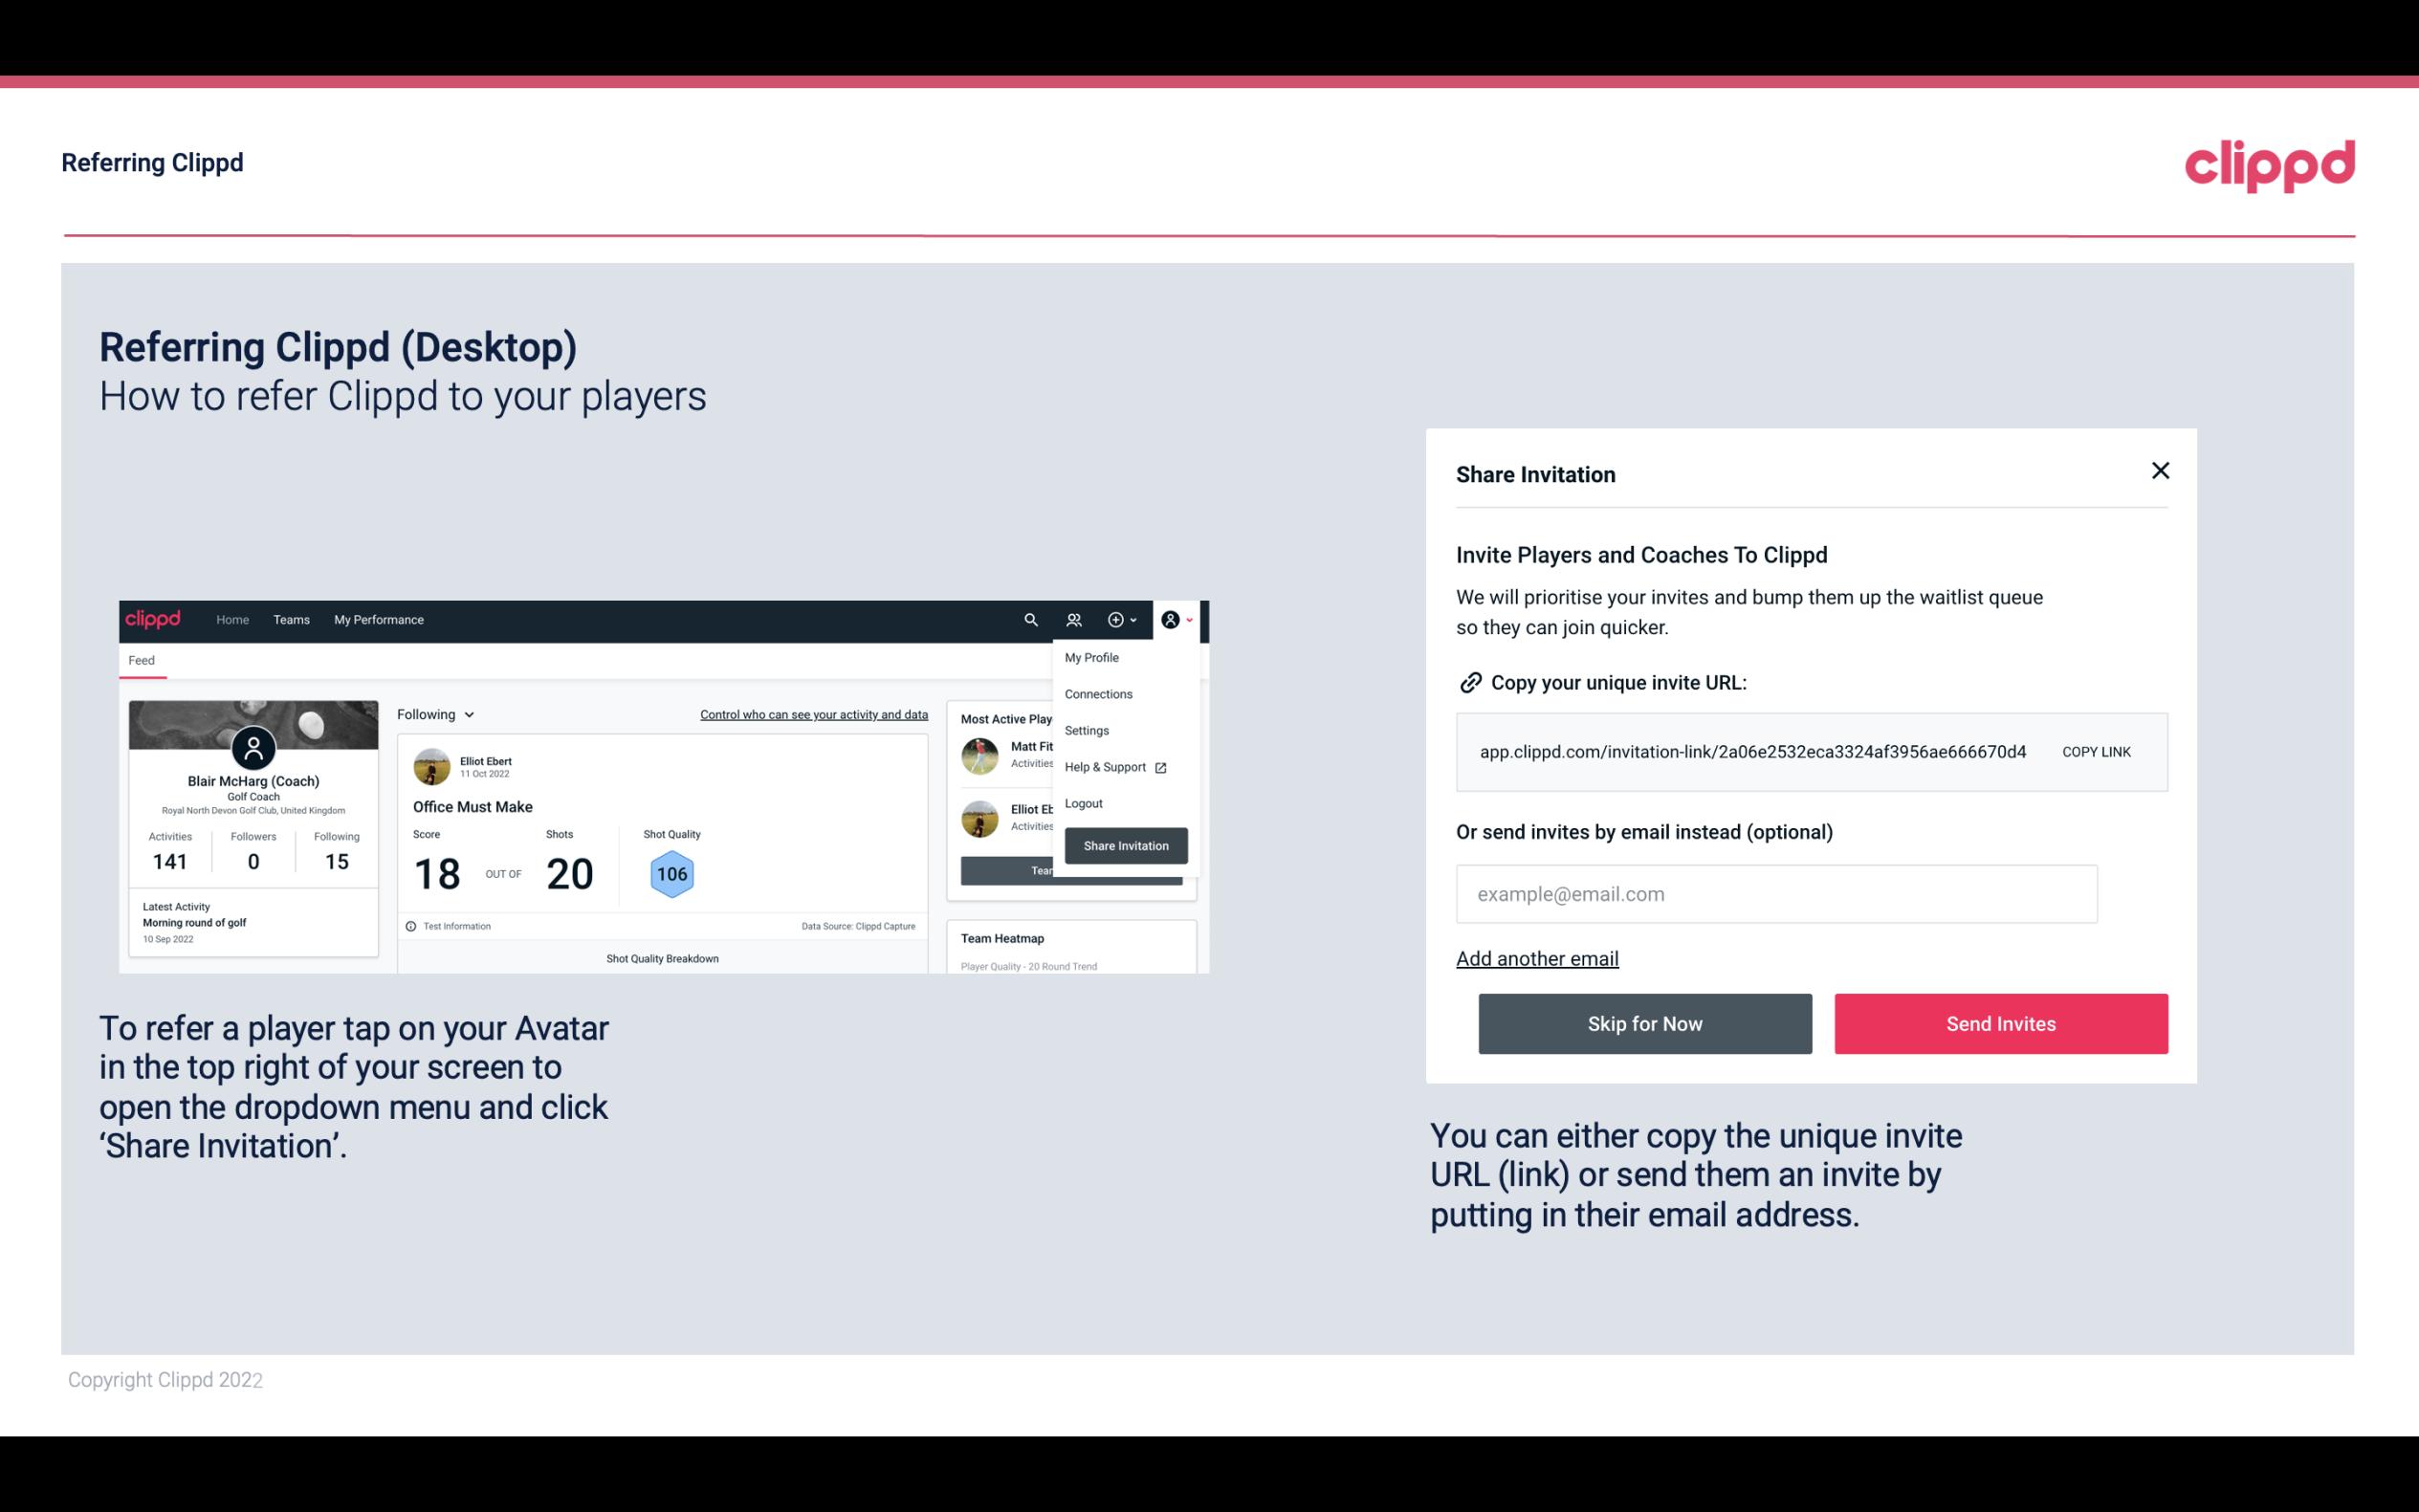The image size is (2419, 1512).
Task: Expand the My Performance navbar dropdown
Action: (380, 619)
